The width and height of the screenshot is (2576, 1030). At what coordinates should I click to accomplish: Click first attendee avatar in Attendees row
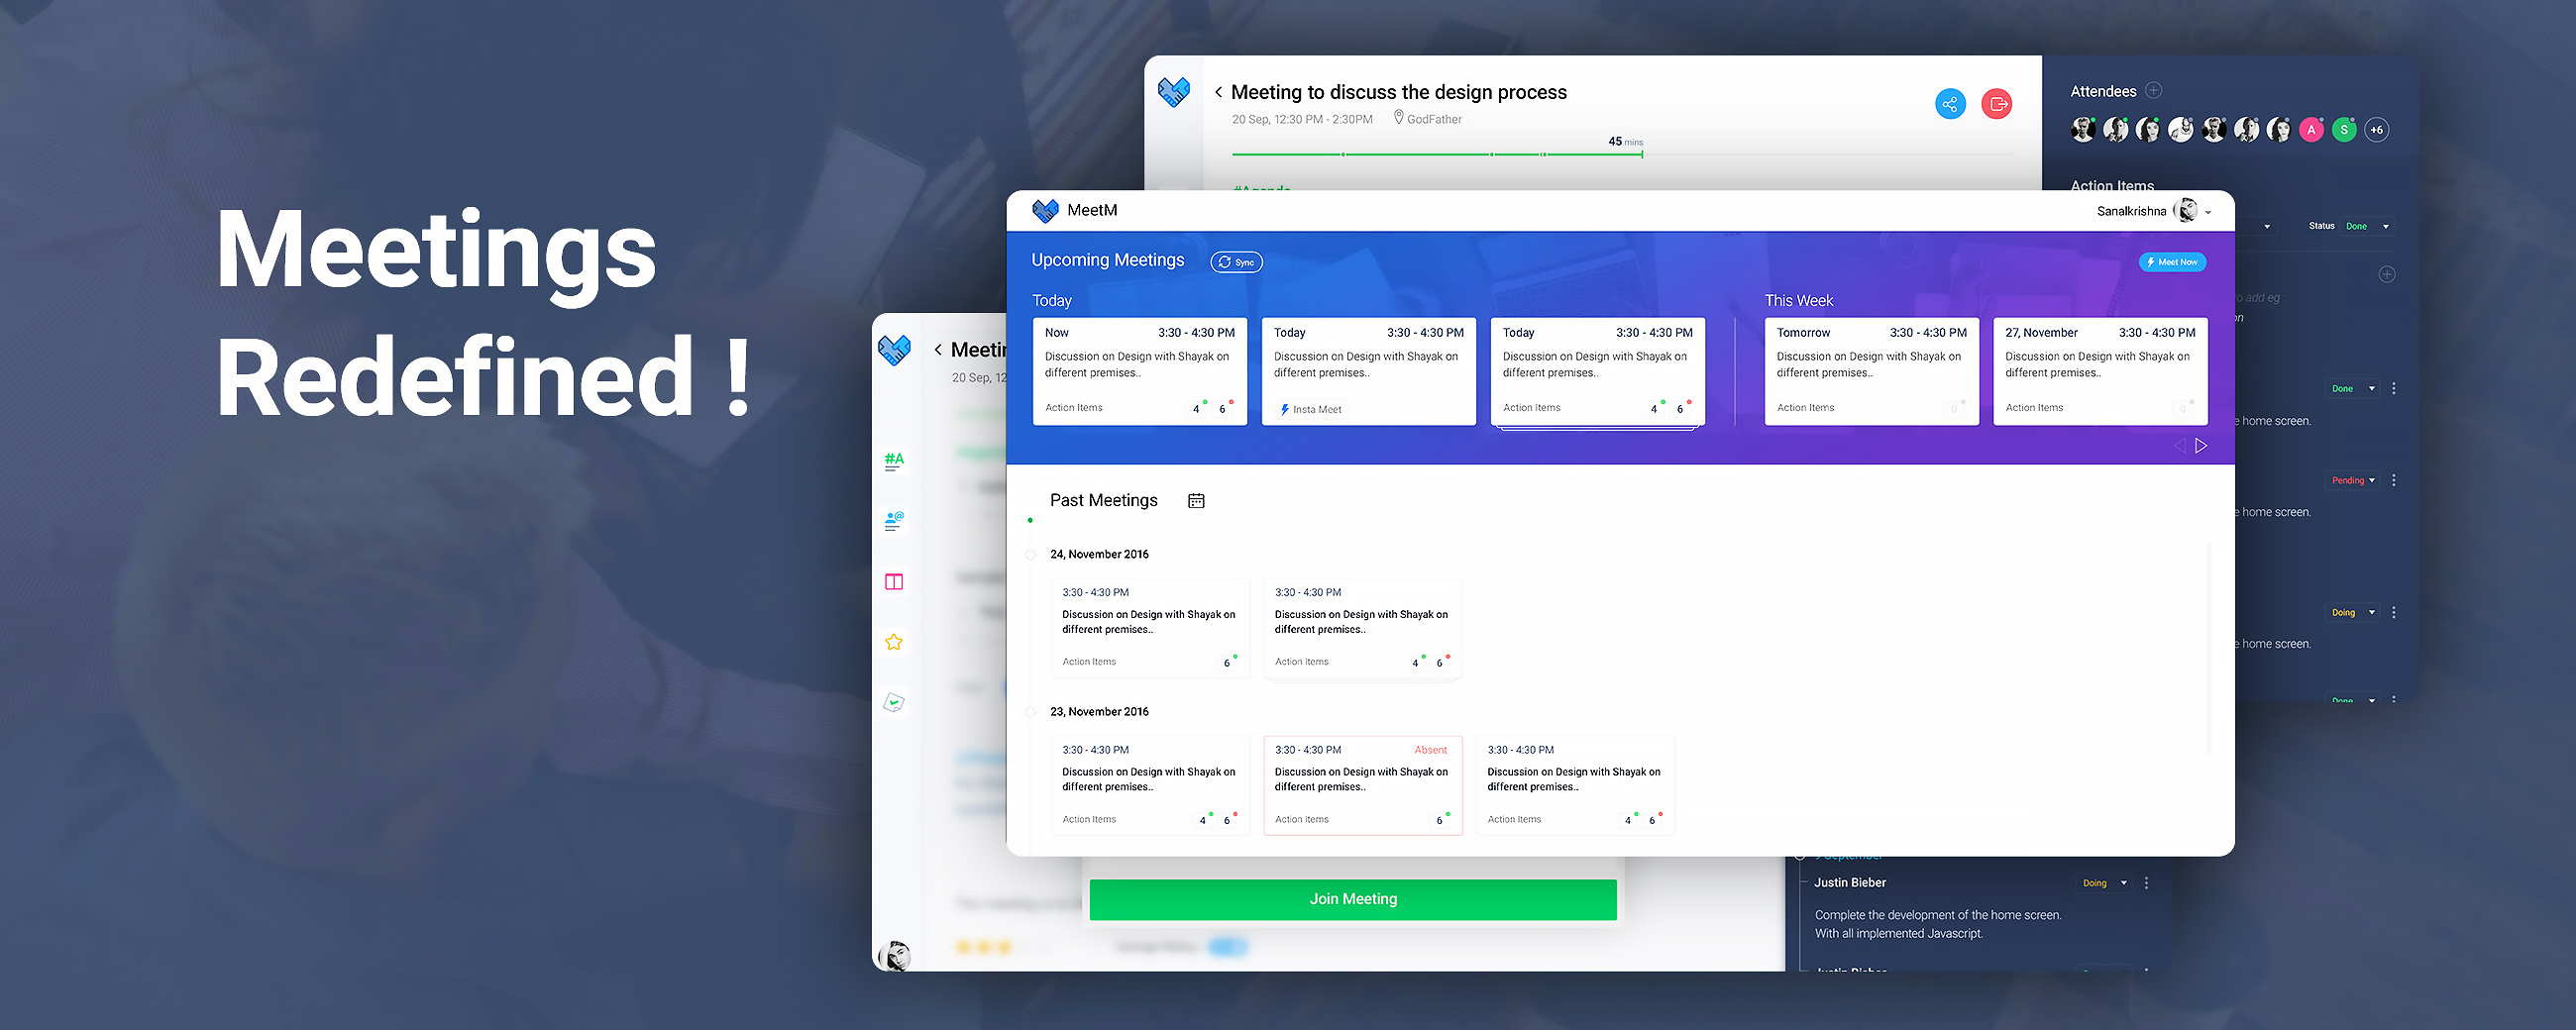tap(2083, 130)
